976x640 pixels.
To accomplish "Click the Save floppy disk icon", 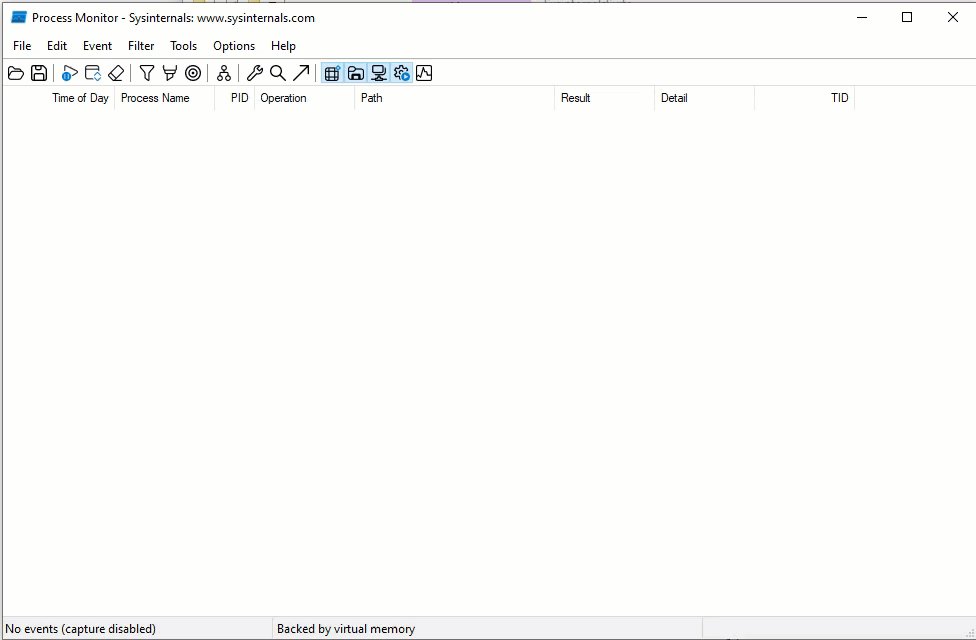I will pos(39,73).
